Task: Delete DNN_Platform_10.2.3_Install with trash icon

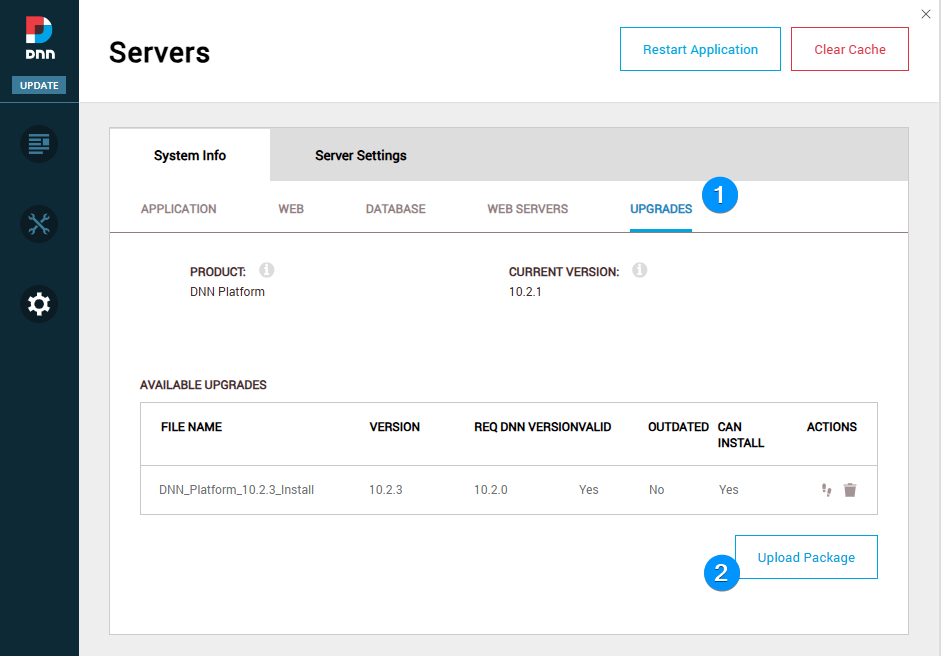Action: [850, 490]
